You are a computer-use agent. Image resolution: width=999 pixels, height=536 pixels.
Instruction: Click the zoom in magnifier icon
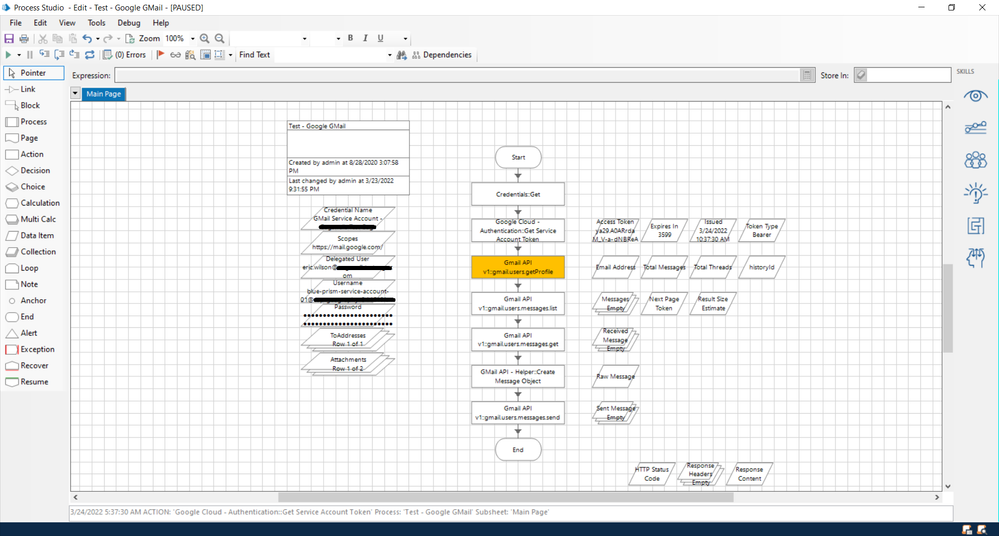[x=205, y=38]
